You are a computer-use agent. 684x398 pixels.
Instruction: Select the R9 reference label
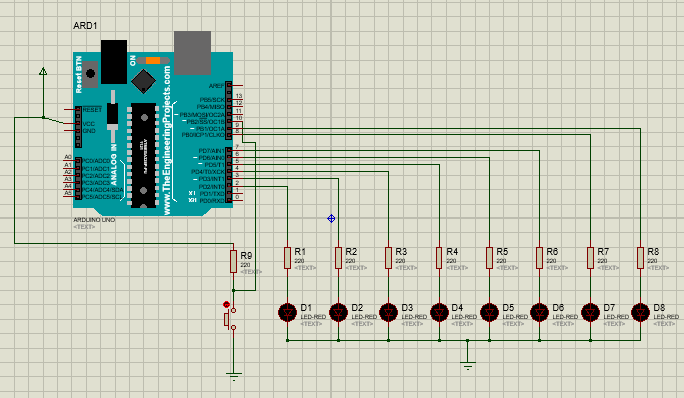246,256
